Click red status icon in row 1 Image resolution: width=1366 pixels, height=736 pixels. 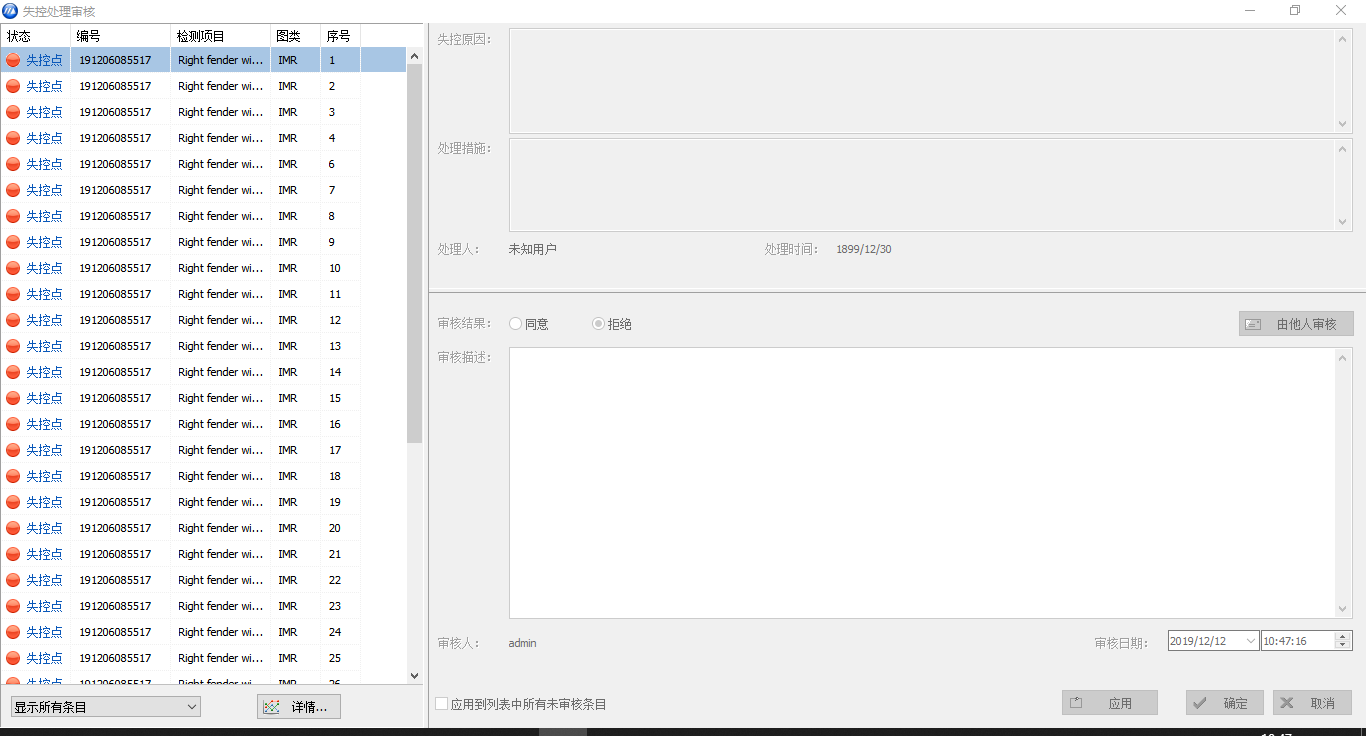(13, 60)
